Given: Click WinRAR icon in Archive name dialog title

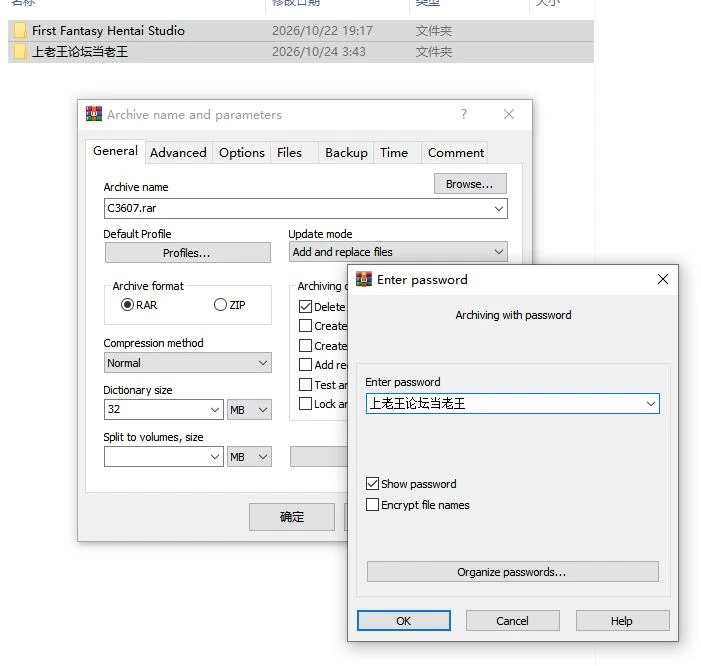Looking at the screenshot, I should 94,114.
